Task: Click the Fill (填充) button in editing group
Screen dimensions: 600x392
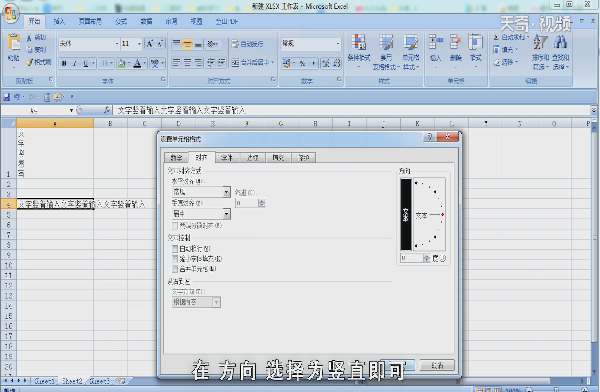Action: 506,50
